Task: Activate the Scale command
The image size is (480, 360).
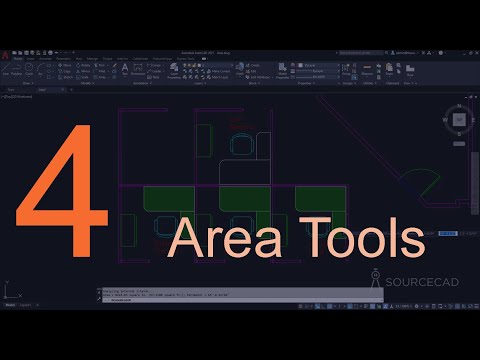Action: pyautogui.click(x=82, y=77)
